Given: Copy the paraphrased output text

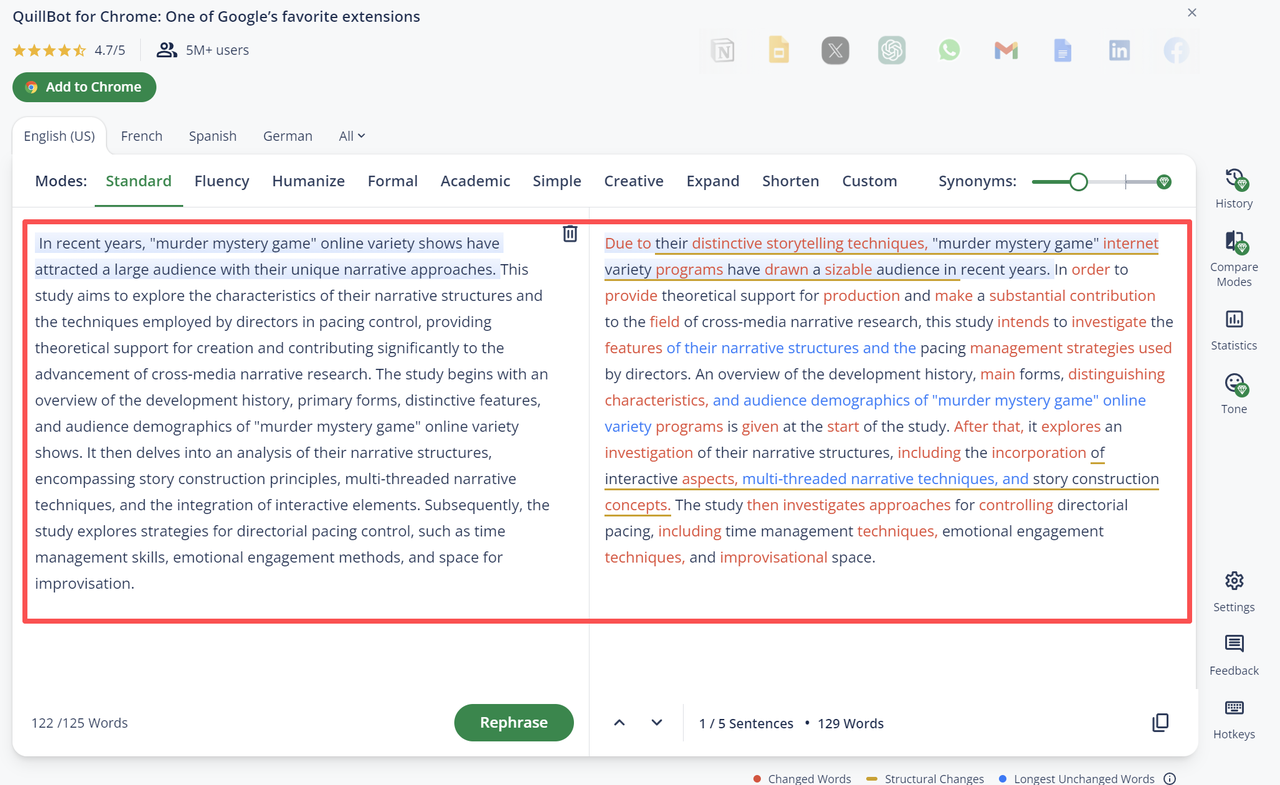Looking at the screenshot, I should [x=1160, y=723].
